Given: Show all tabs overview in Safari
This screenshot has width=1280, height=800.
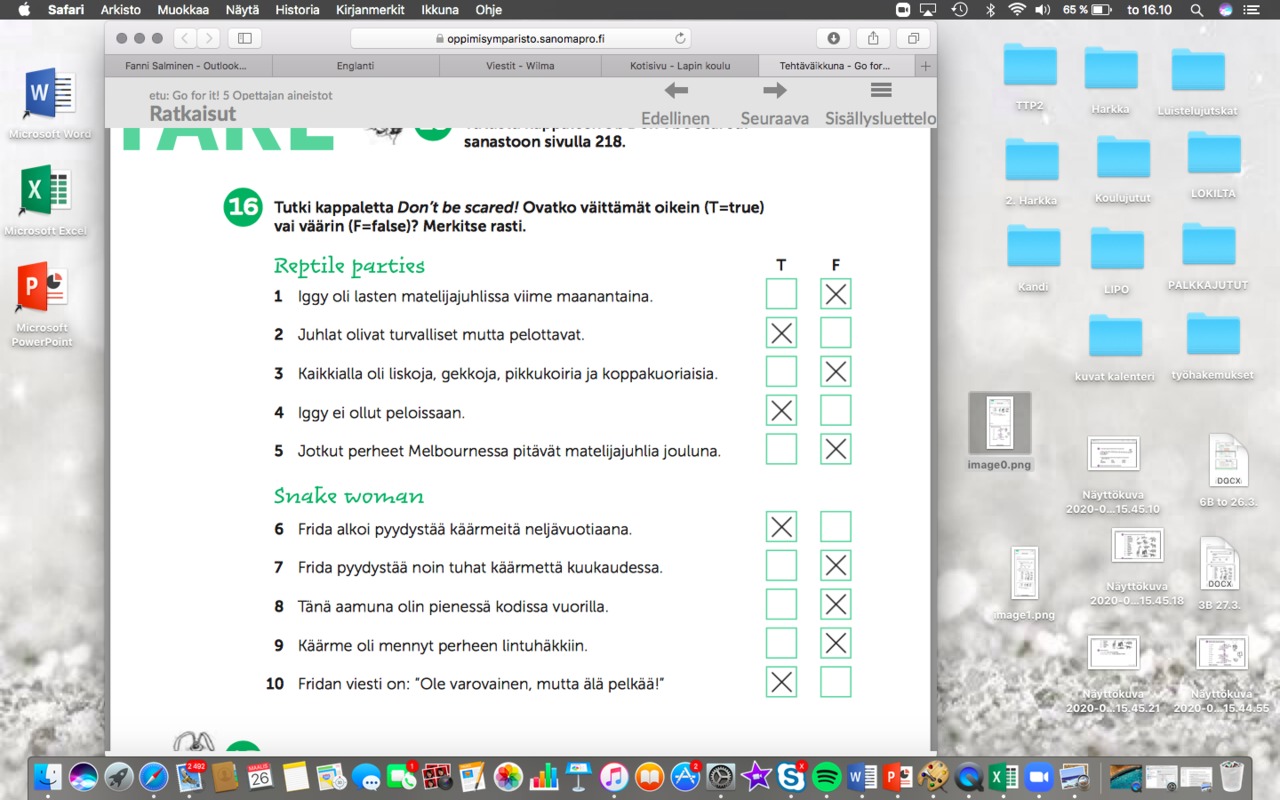Looking at the screenshot, I should click(x=913, y=38).
